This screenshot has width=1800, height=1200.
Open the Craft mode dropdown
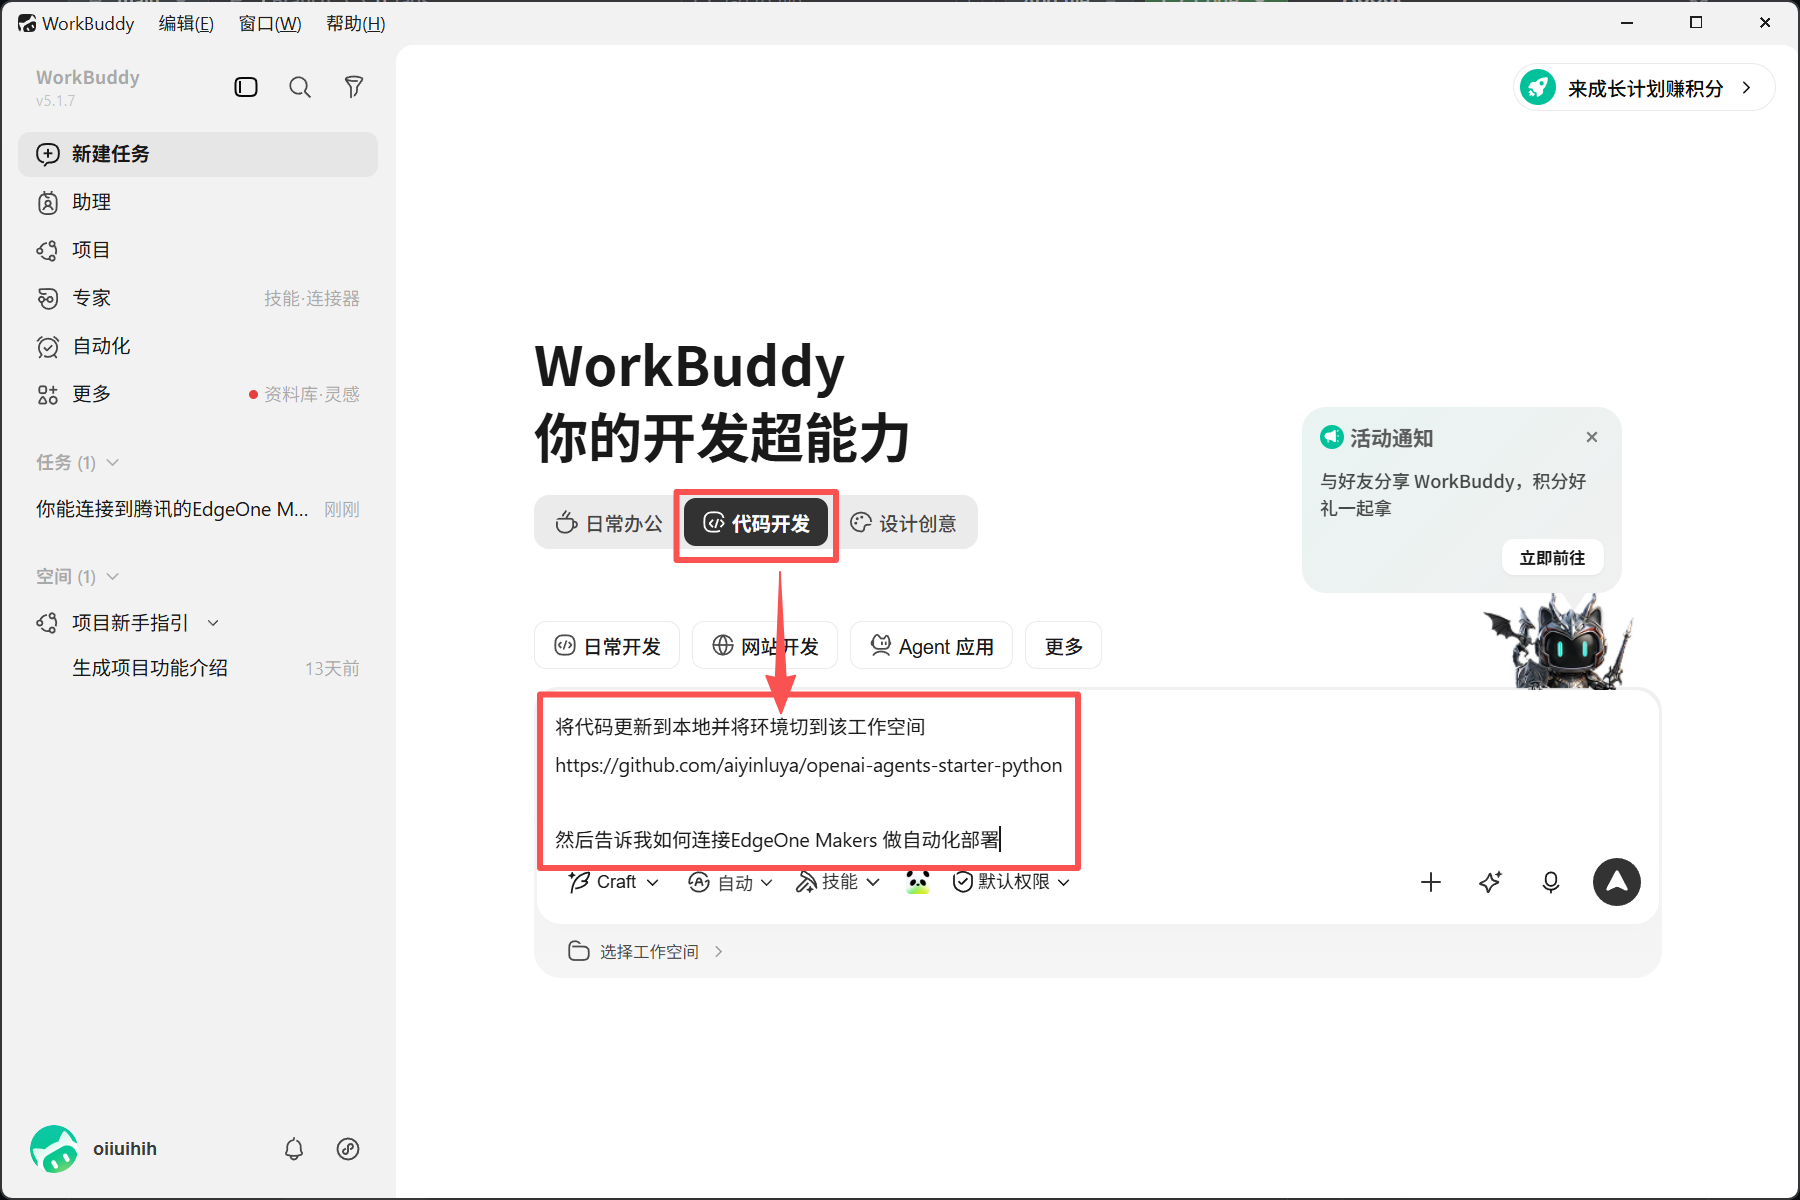613,882
